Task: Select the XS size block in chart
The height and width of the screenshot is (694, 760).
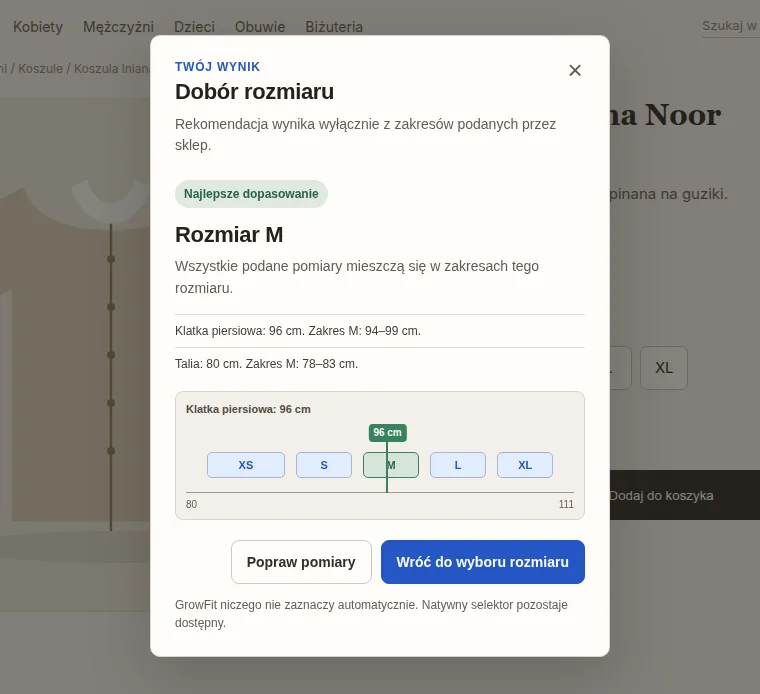Action: pos(246,465)
